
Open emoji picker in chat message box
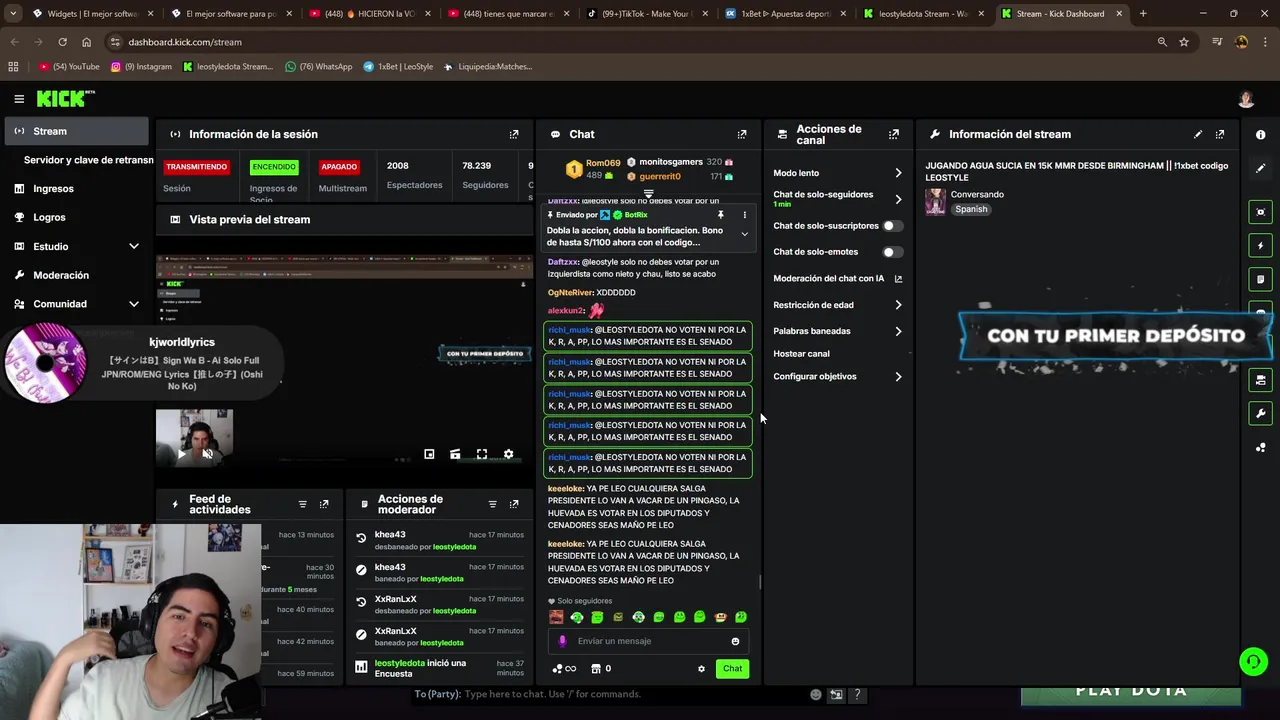tap(735, 641)
